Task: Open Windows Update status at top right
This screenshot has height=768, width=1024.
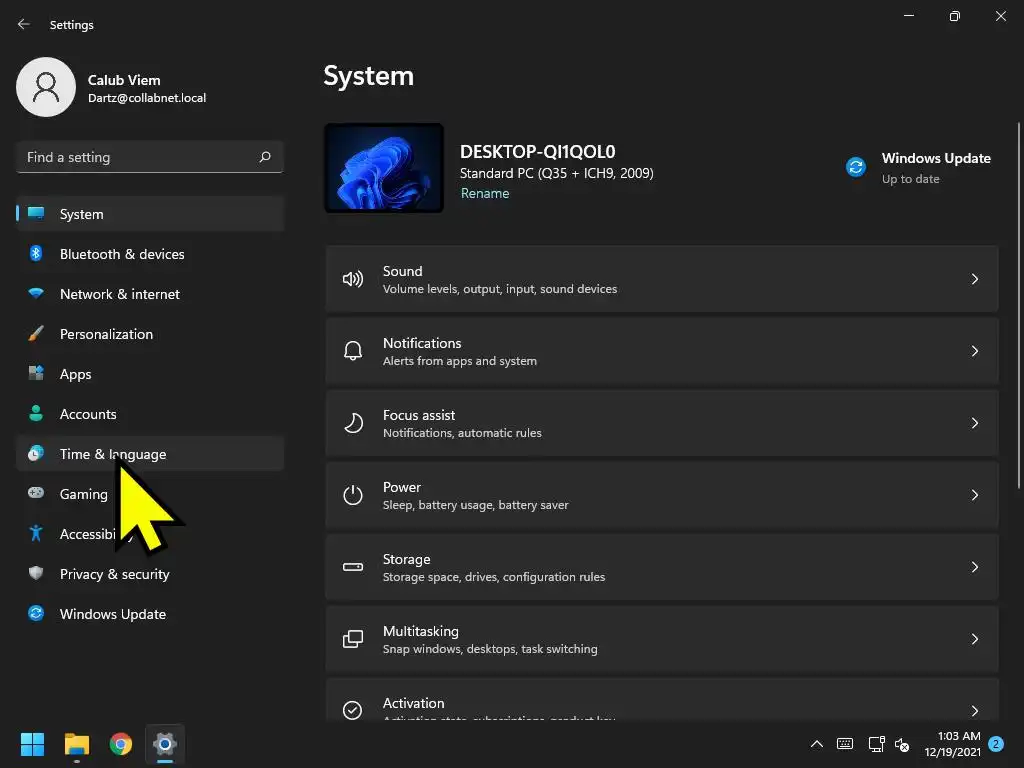Action: [919, 168]
